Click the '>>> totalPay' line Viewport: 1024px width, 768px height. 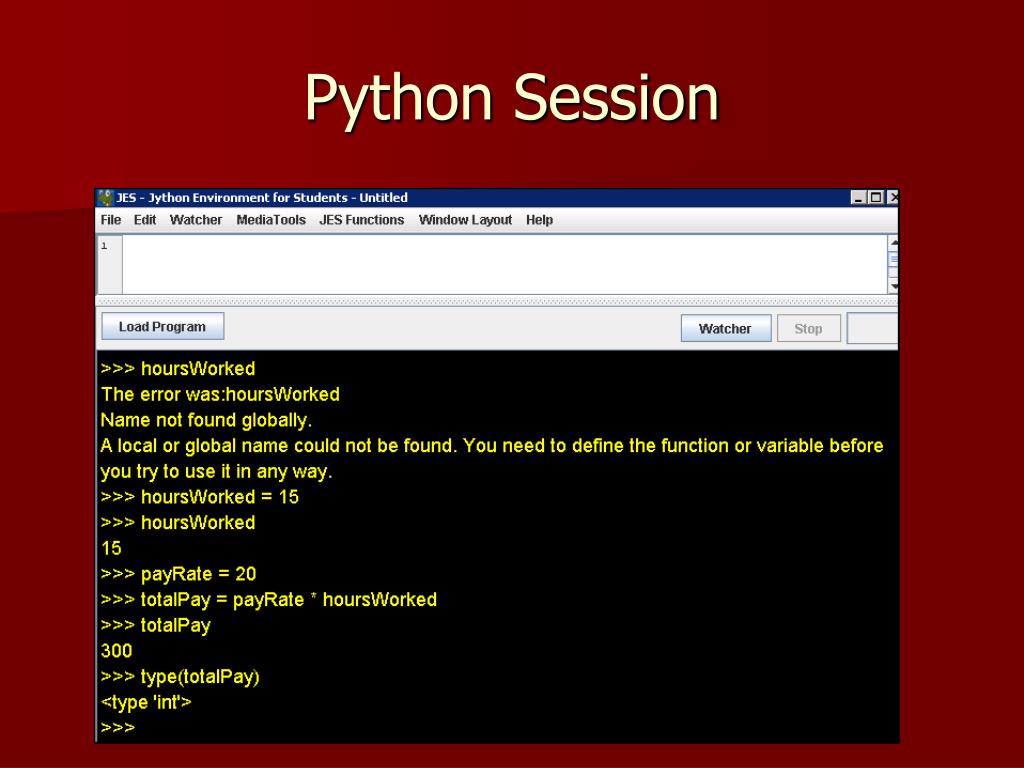coord(155,626)
